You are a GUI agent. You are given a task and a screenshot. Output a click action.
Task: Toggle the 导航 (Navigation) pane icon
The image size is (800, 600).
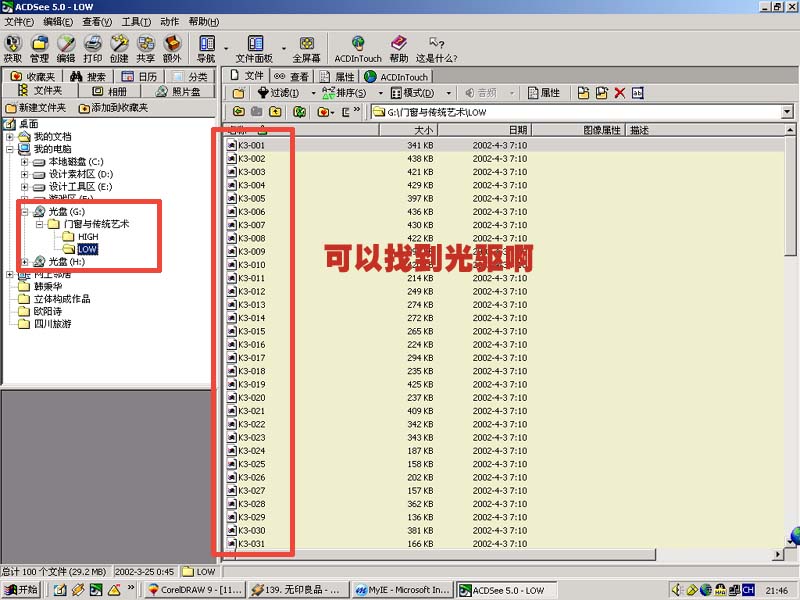coord(206,48)
